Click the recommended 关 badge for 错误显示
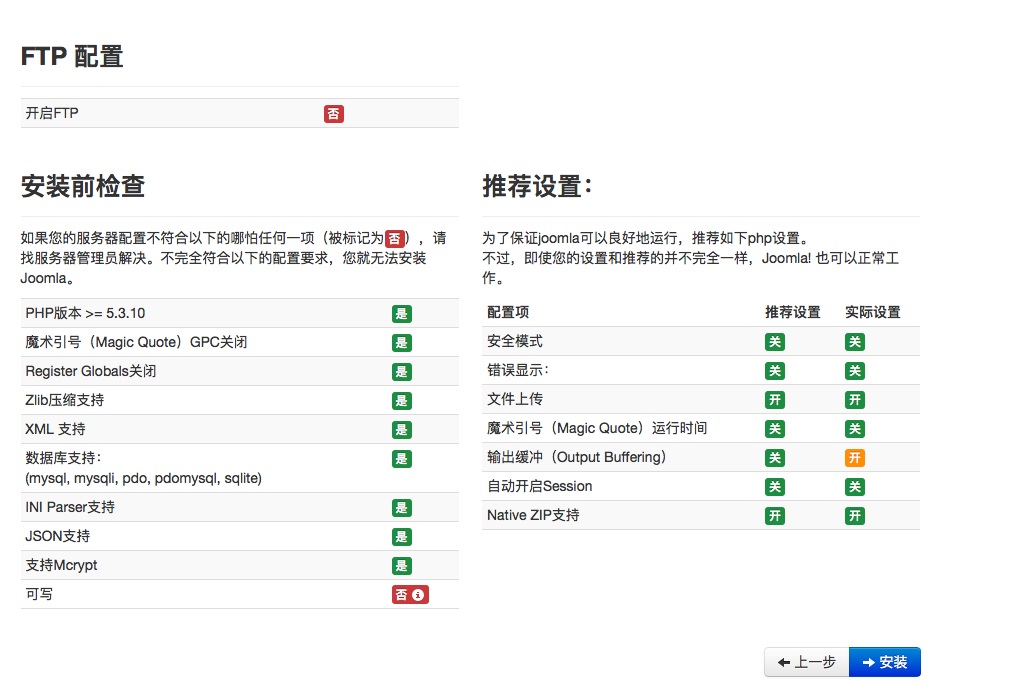The width and height of the screenshot is (1015, 686). (774, 371)
